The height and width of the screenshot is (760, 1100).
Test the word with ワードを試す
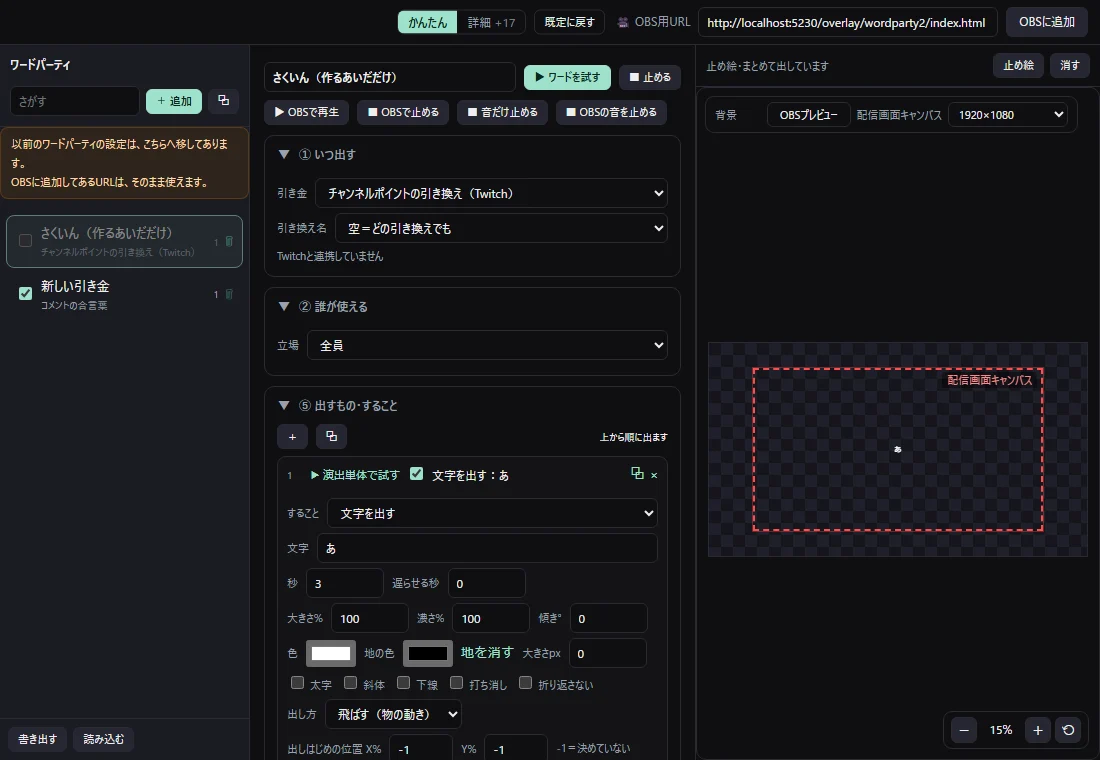[x=568, y=77]
